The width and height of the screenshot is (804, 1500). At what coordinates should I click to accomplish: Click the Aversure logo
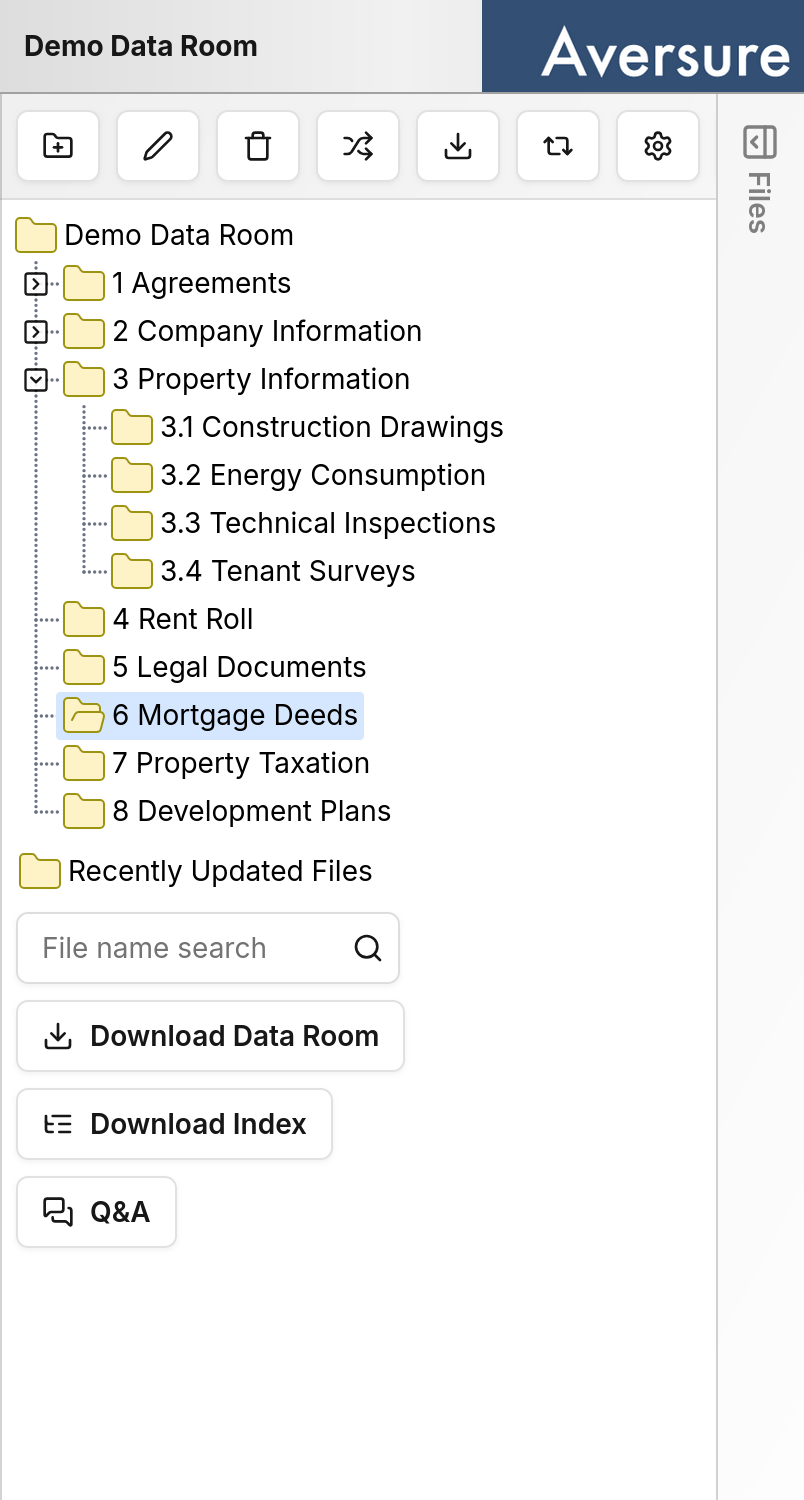tap(665, 51)
